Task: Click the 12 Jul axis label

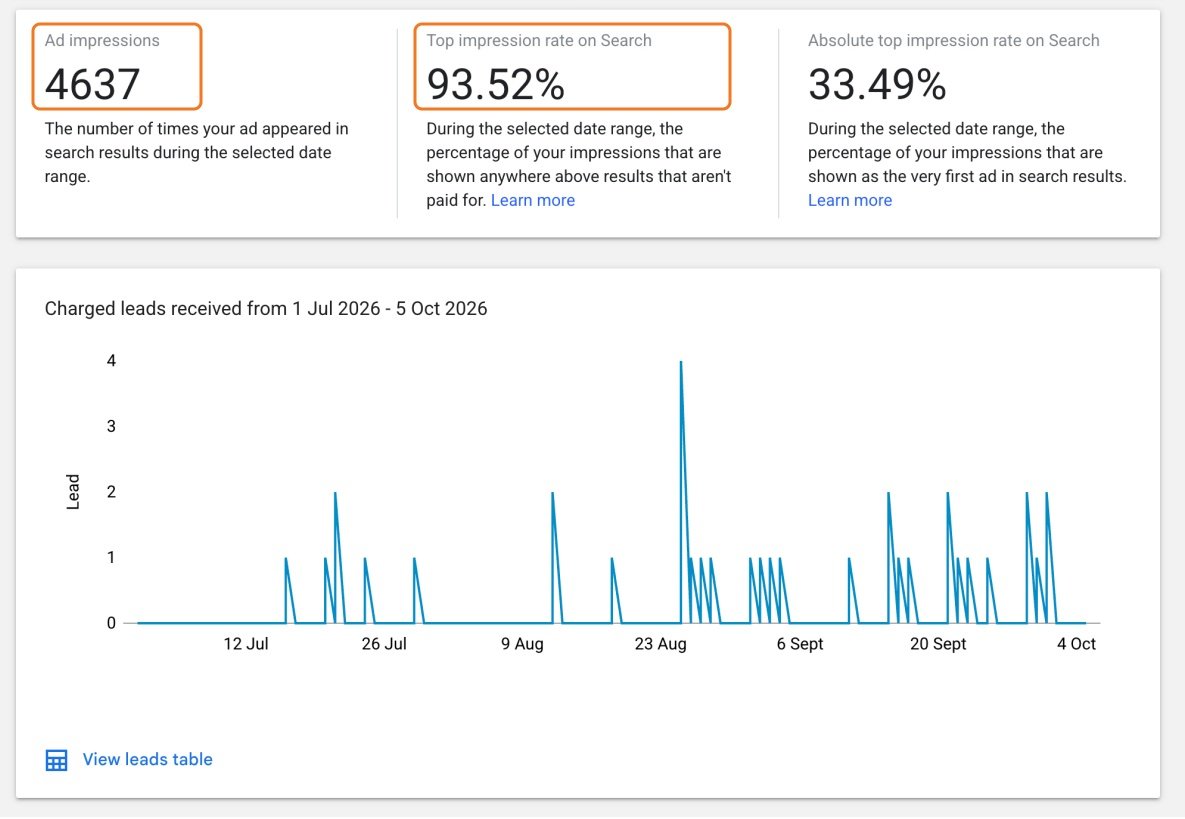Action: pos(246,644)
